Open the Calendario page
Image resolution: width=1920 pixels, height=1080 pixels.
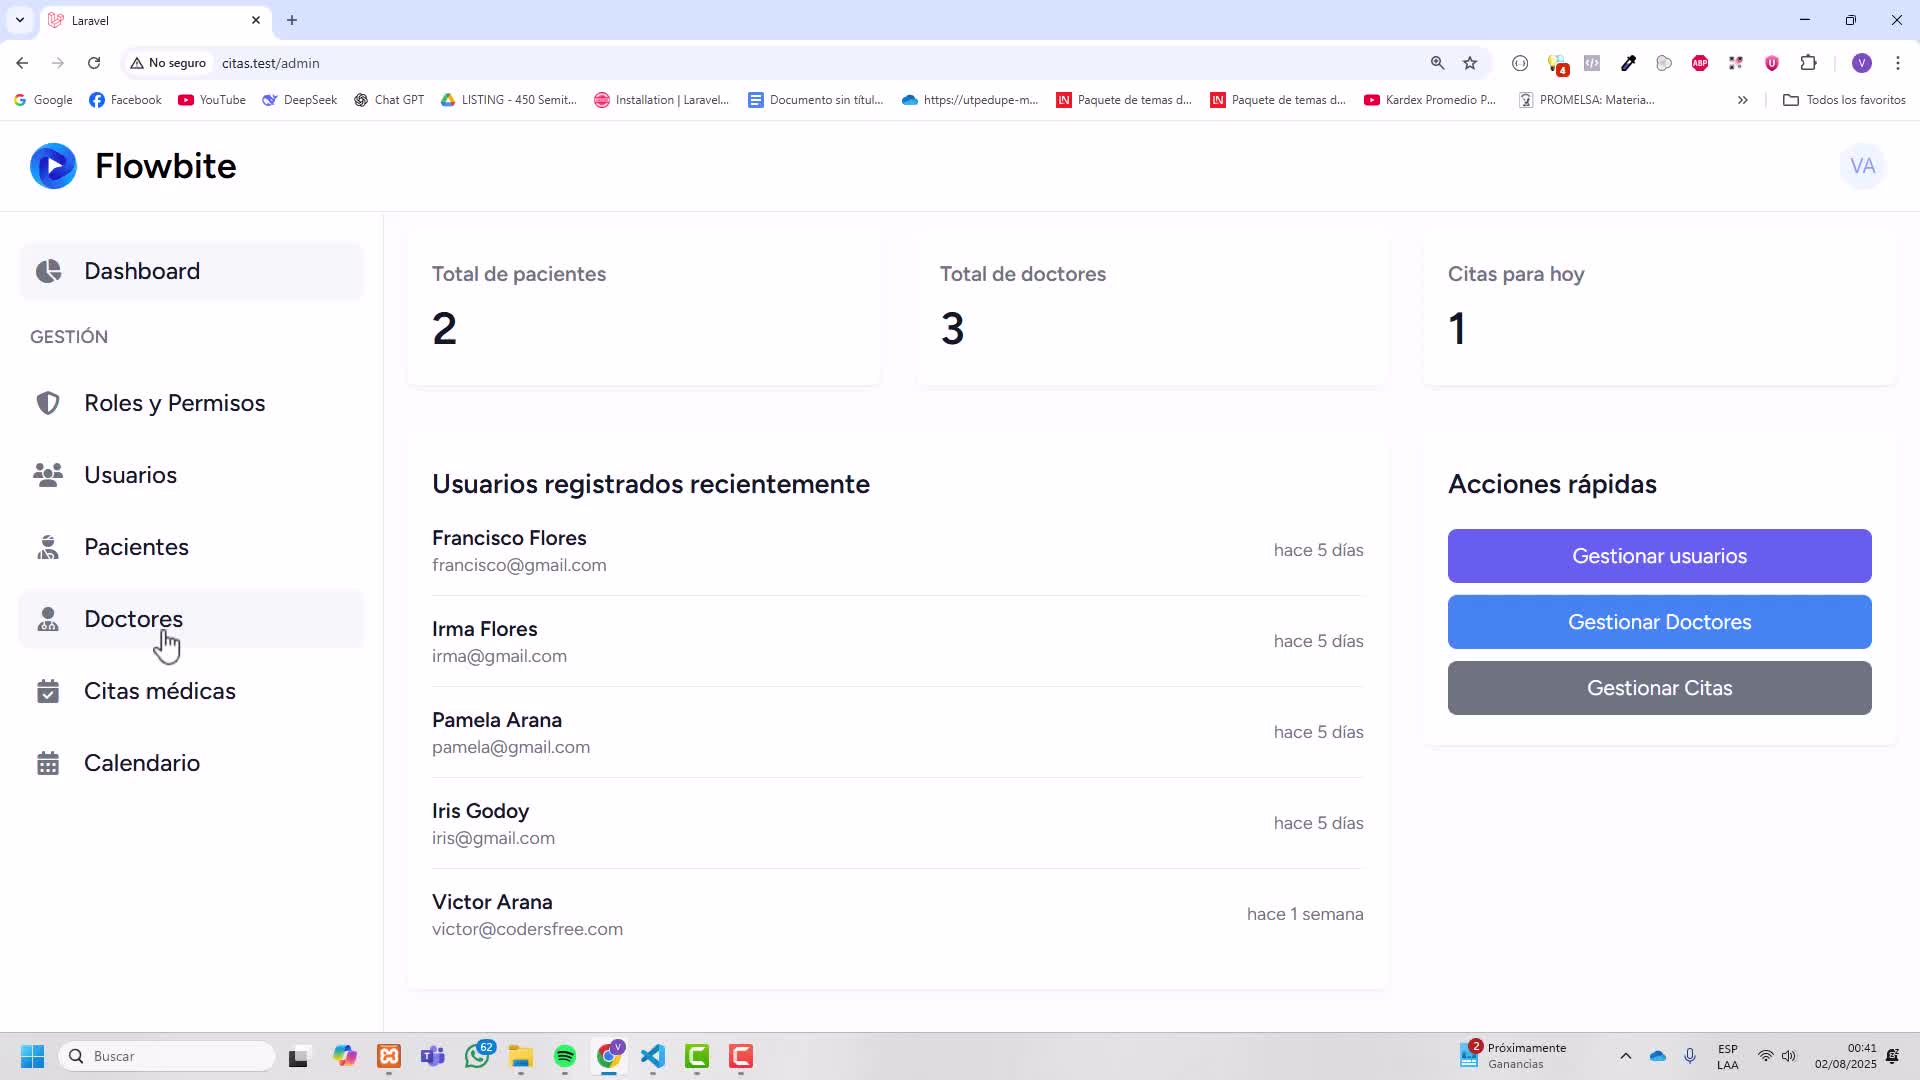pyautogui.click(x=192, y=763)
